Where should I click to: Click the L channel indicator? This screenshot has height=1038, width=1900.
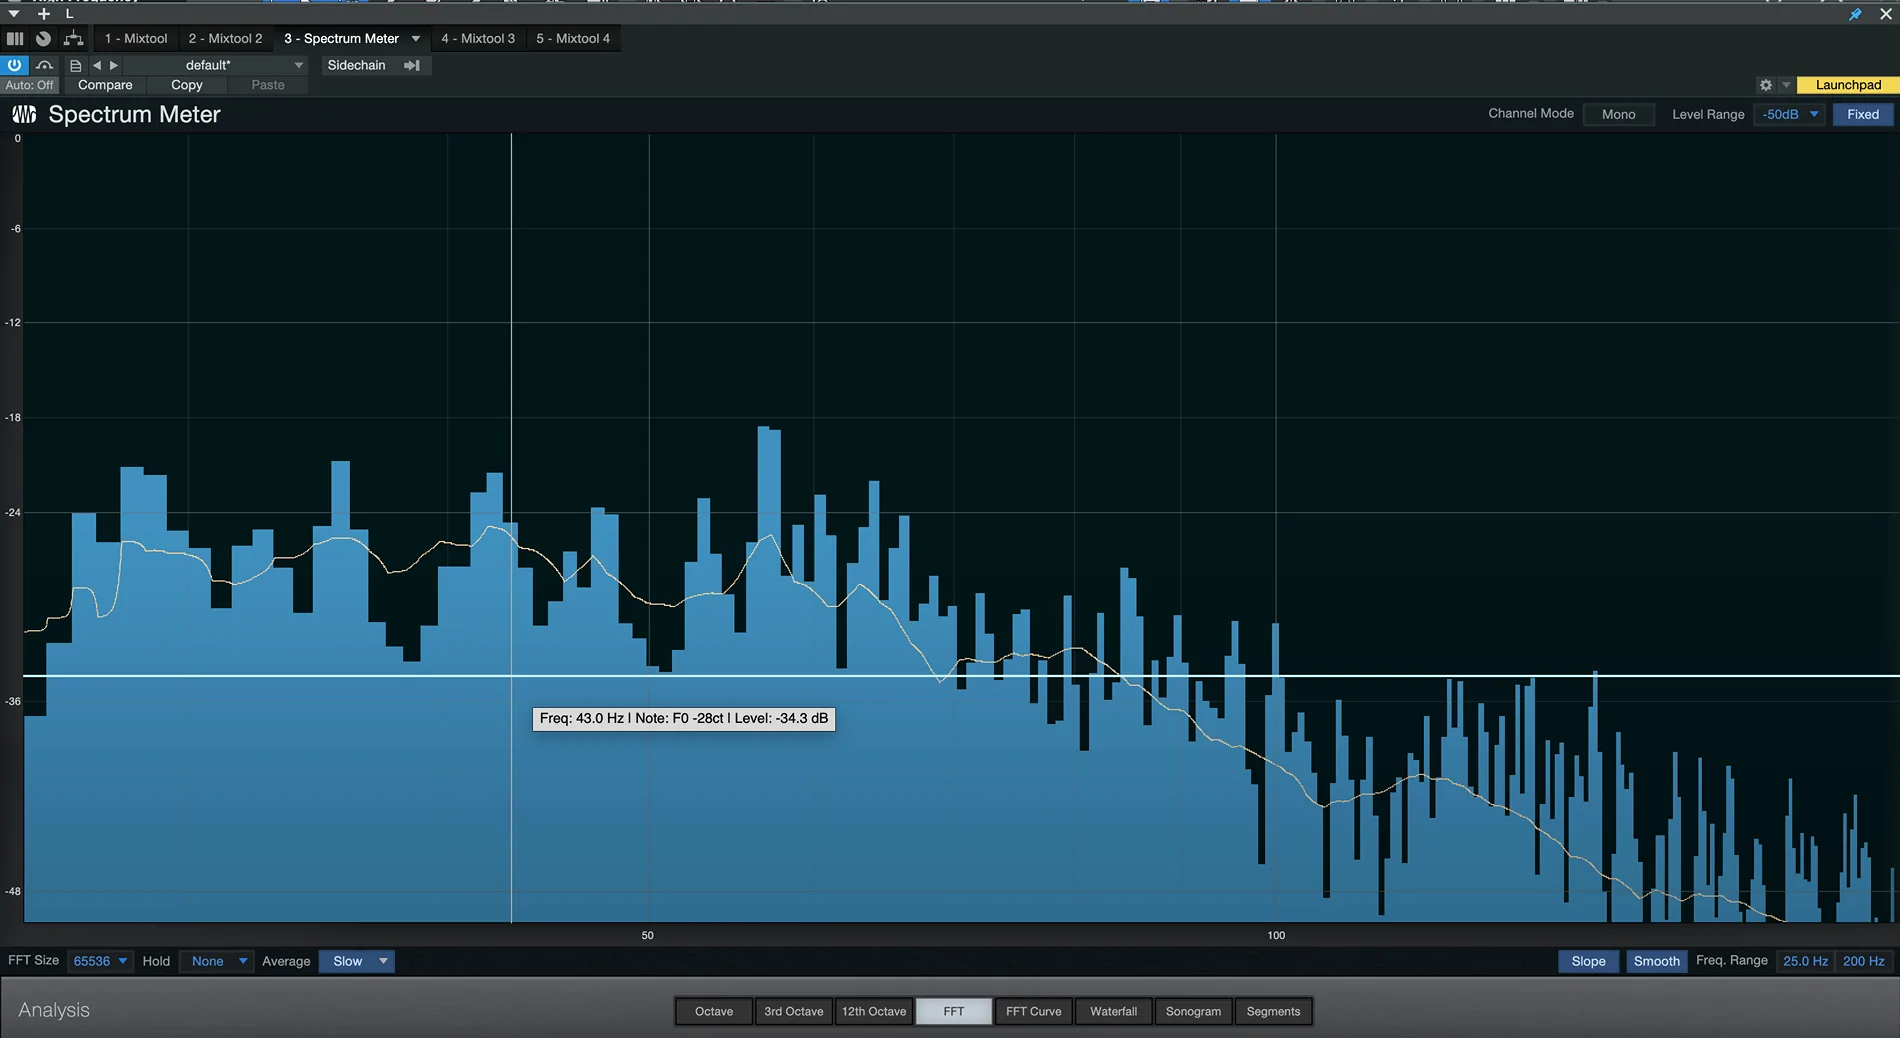click(x=69, y=14)
